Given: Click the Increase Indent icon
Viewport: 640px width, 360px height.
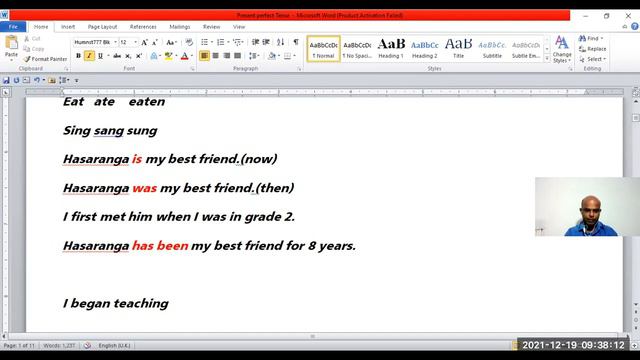Looking at the screenshot, I should (x=266, y=42).
